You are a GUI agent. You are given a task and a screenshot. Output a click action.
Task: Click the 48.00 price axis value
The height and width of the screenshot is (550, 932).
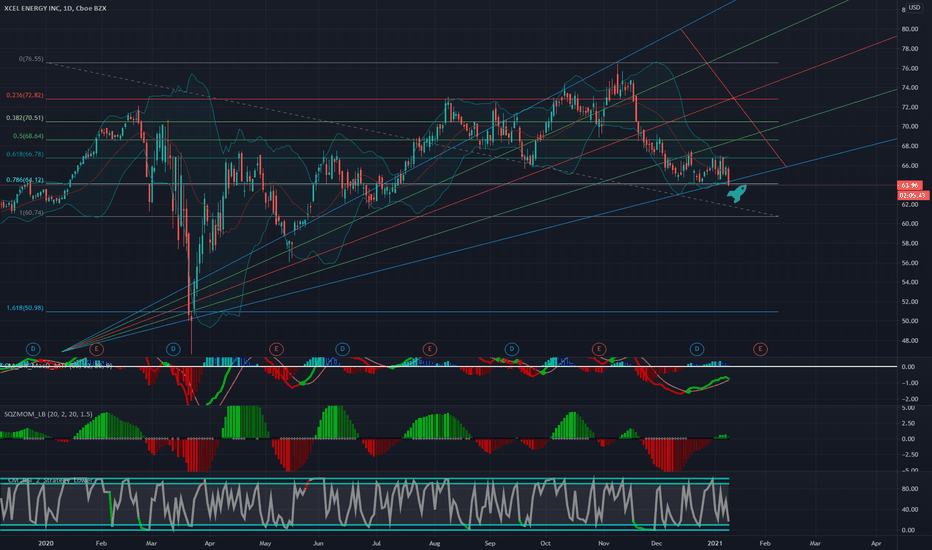point(909,341)
